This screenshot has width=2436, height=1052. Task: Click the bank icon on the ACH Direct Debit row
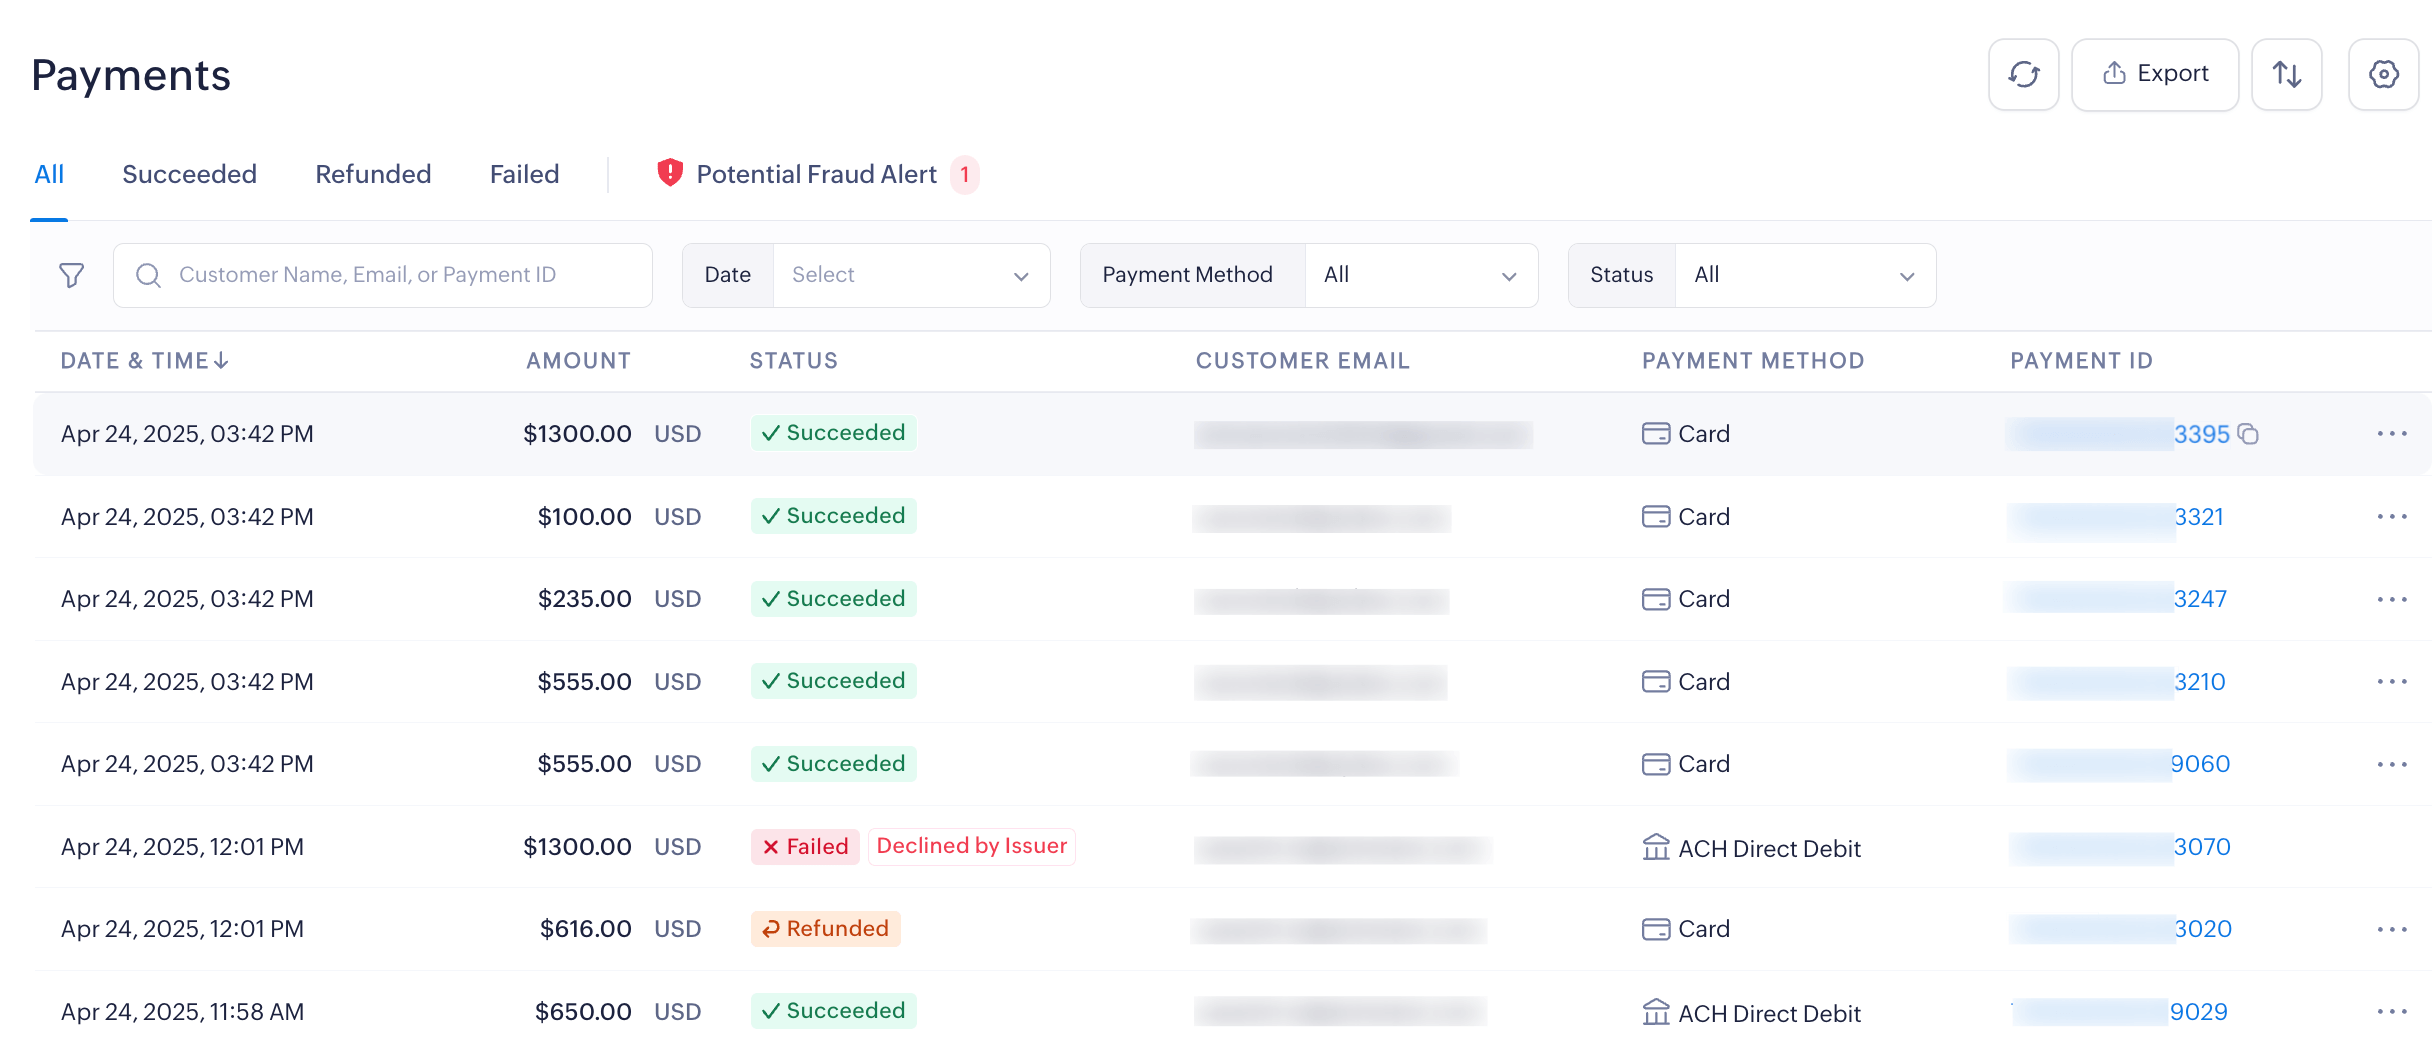1655,847
